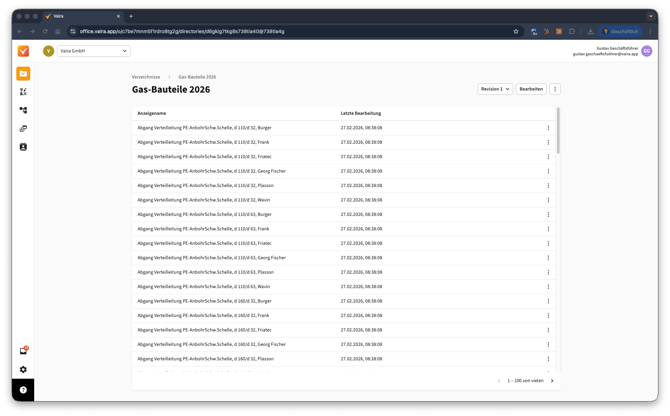Open the directories folder icon in sidebar
Viewport: 670px width, 416px height.
coord(23,73)
